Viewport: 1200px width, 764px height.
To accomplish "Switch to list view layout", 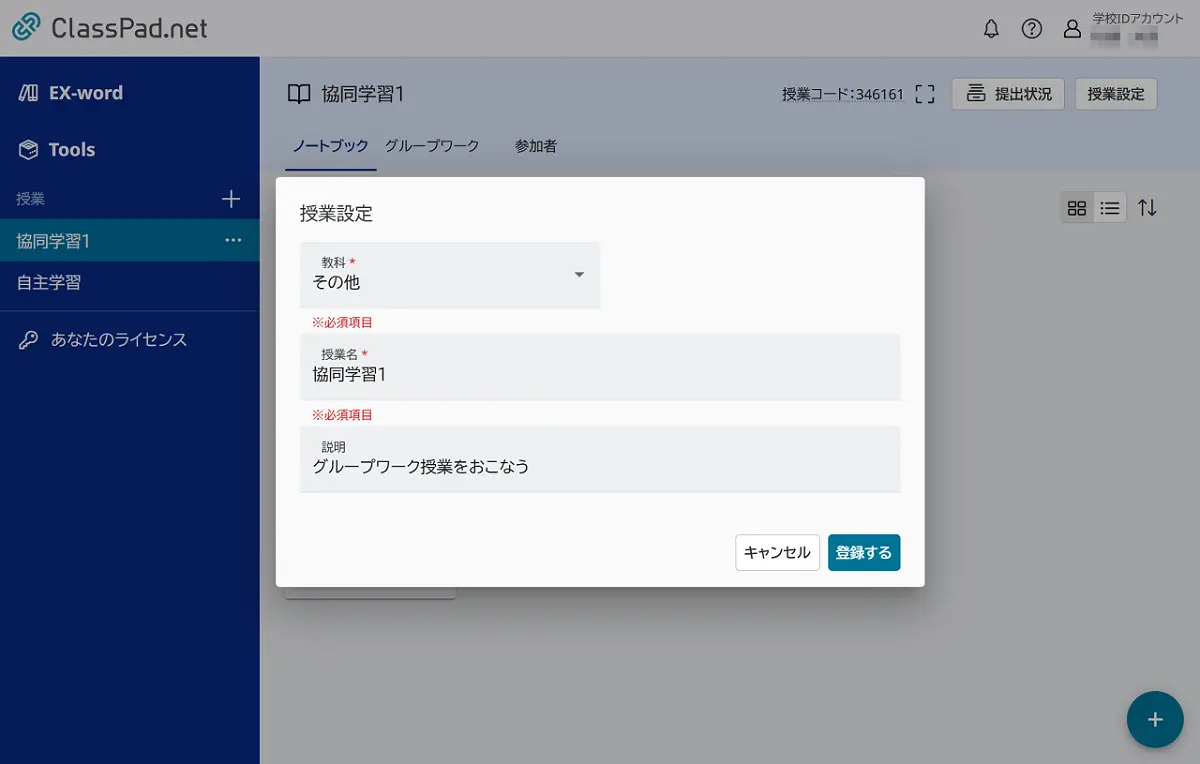I will pos(1110,207).
